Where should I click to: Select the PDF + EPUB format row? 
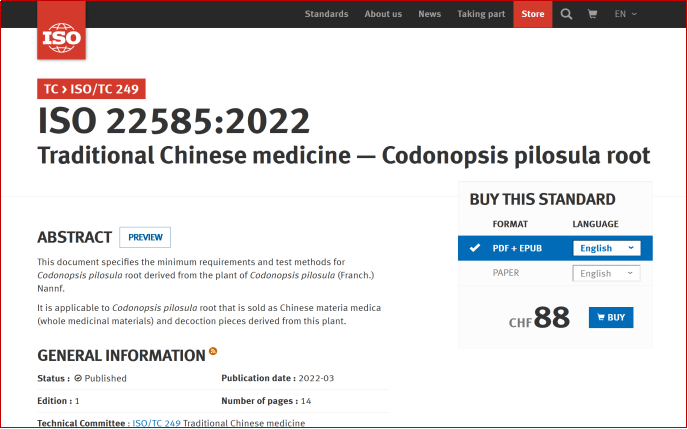pos(555,248)
